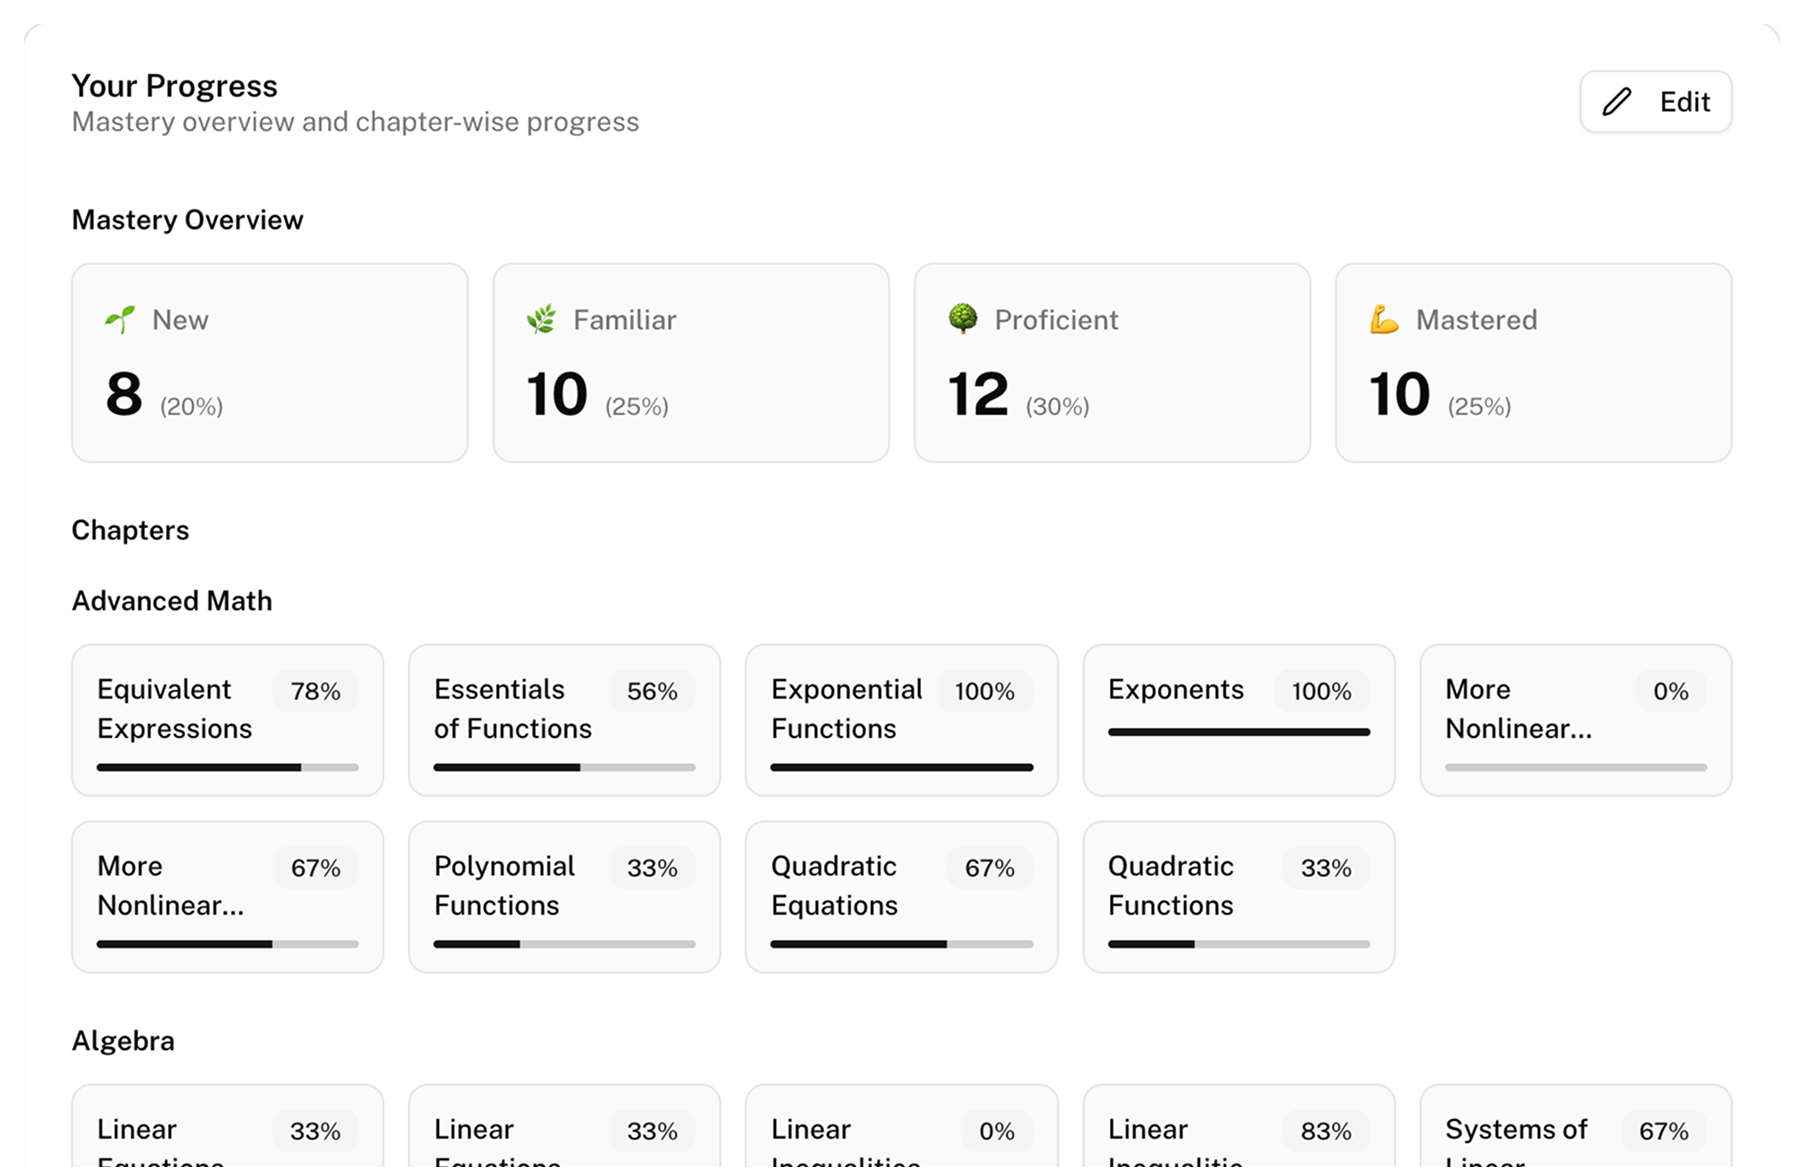Expand the Algebra chapter section
Screen dimensions: 1804x1168
(x=122, y=1040)
